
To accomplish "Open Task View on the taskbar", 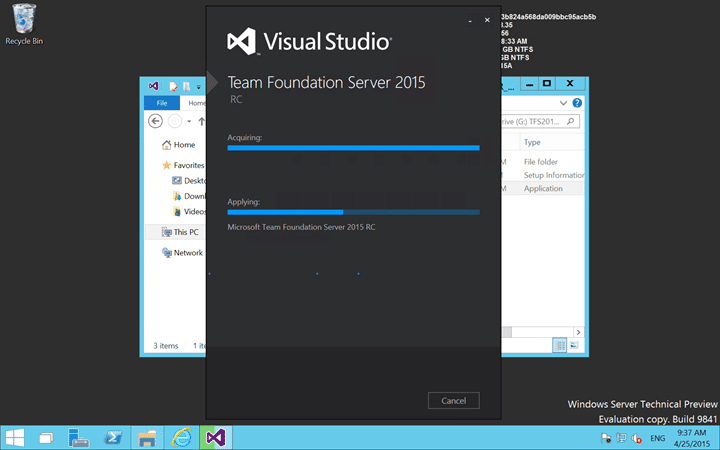I will click(46, 438).
